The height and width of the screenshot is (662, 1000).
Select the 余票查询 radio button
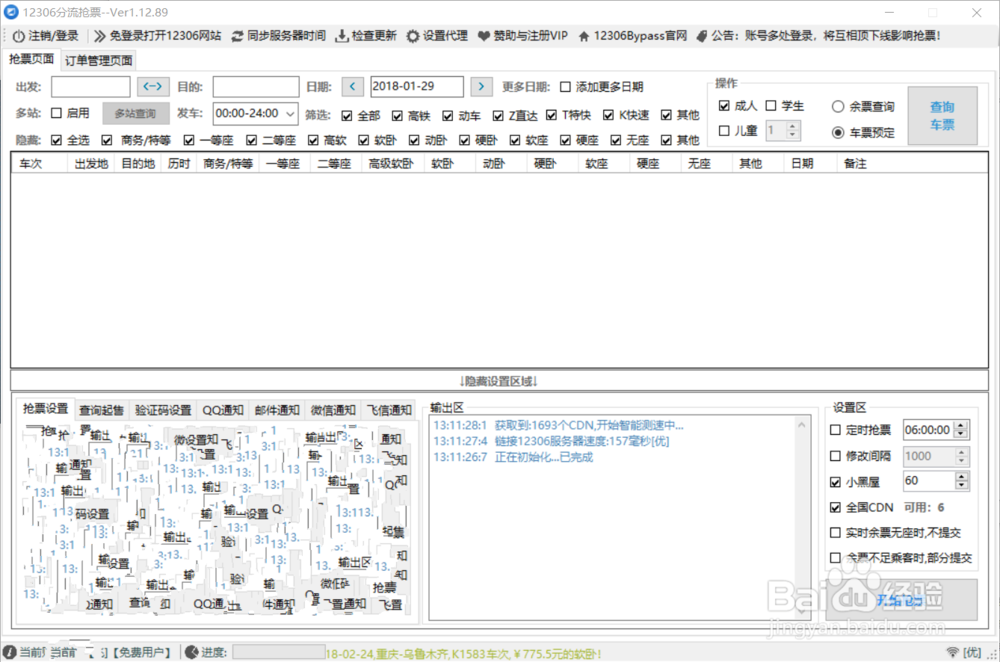(x=838, y=107)
